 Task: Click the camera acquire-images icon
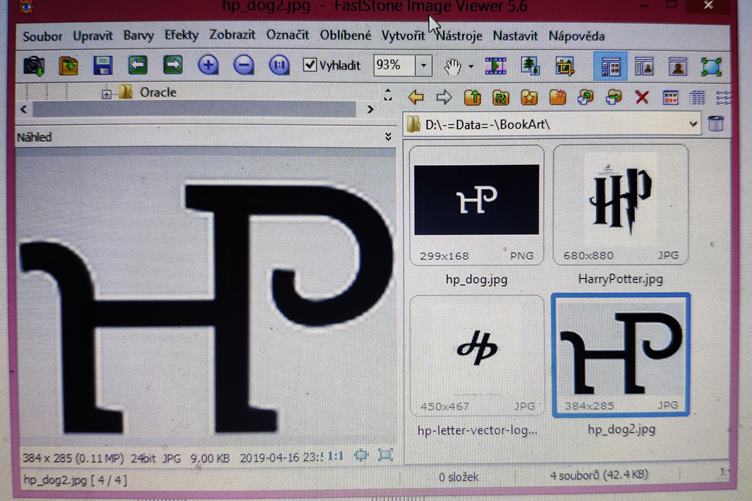click(x=34, y=66)
